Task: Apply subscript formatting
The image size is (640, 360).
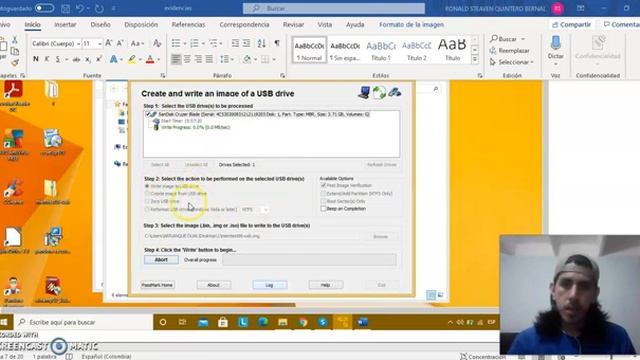Action: click(88, 60)
